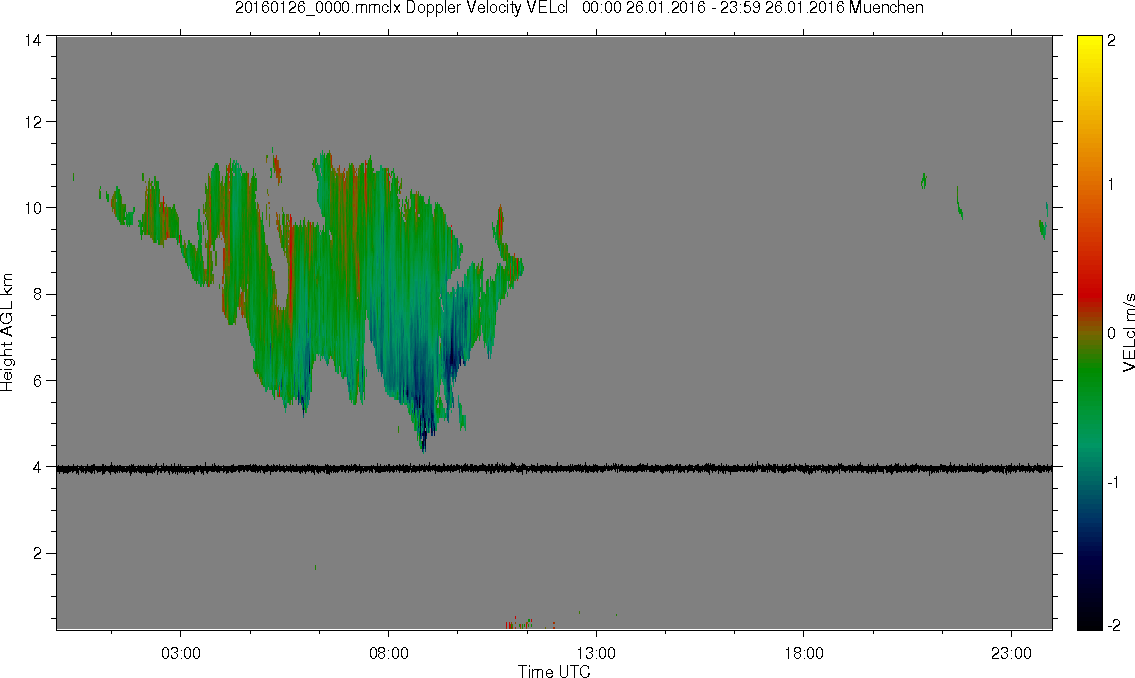Click the 'VELcl m/s' colorbar label
This screenshot has height=678, width=1135.
click(x=1128, y=333)
